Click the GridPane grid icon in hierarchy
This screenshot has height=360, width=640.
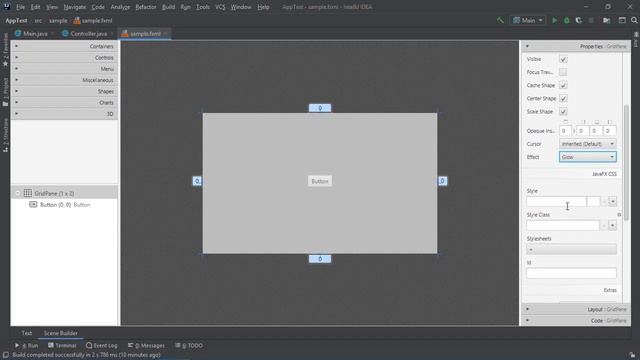click(28, 193)
